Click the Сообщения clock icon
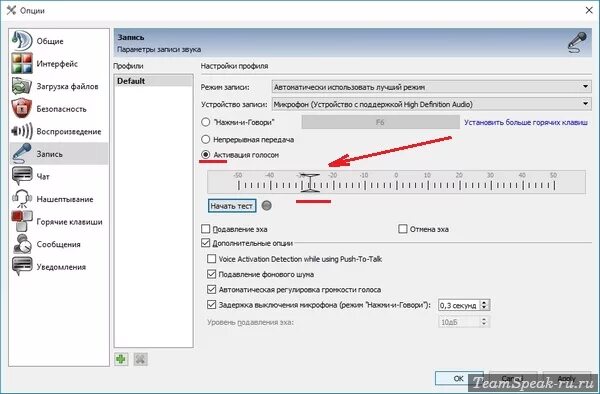This screenshot has width=600, height=394. click(x=22, y=244)
